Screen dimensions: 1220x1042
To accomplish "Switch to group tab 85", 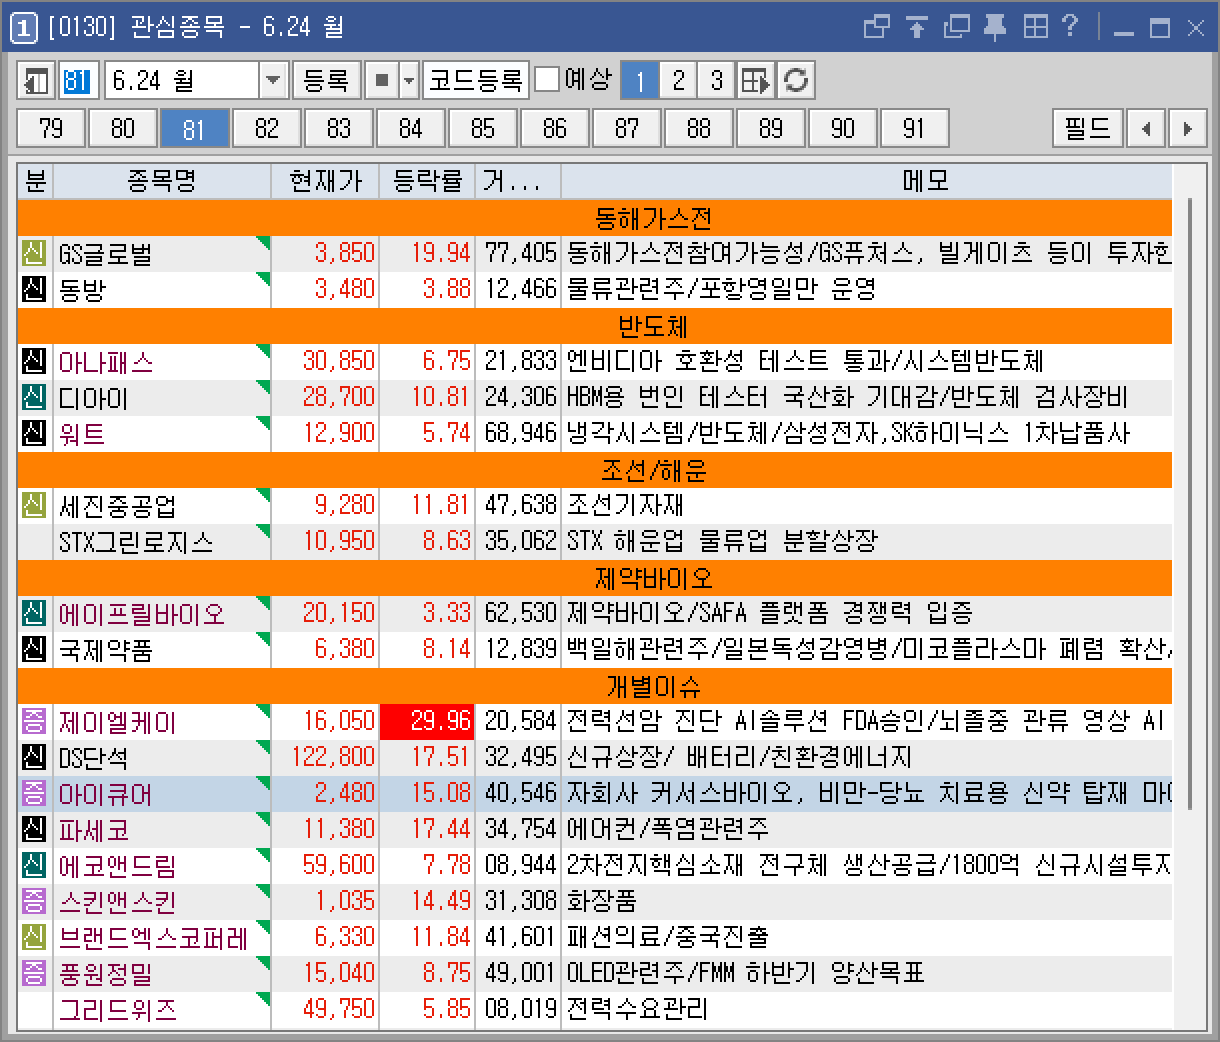I will click(x=483, y=128).
